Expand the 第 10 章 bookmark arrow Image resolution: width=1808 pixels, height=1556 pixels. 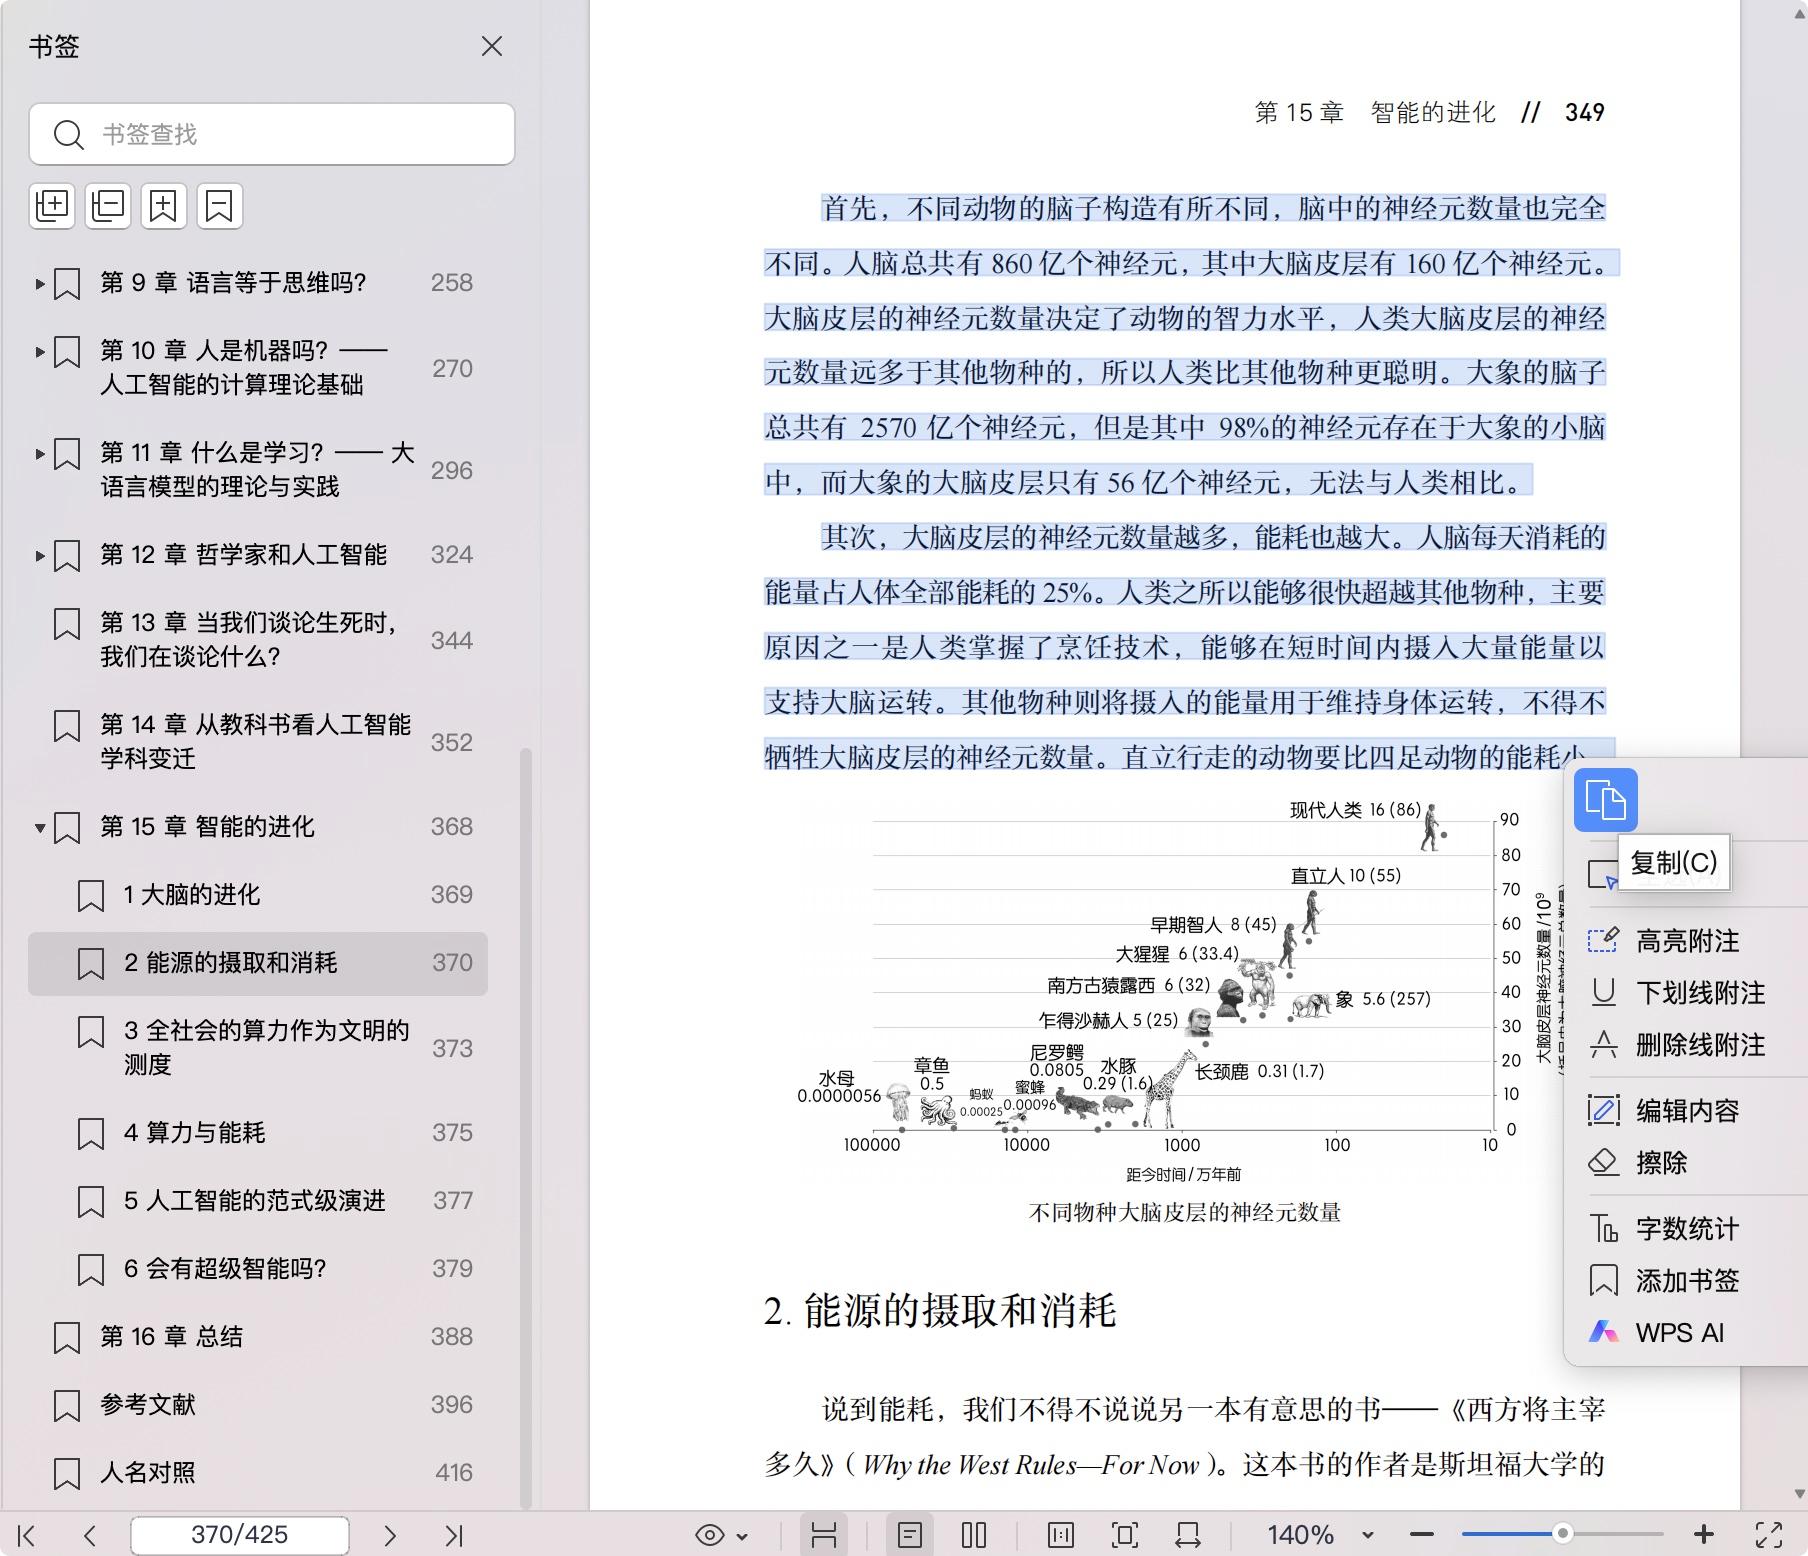click(40, 352)
